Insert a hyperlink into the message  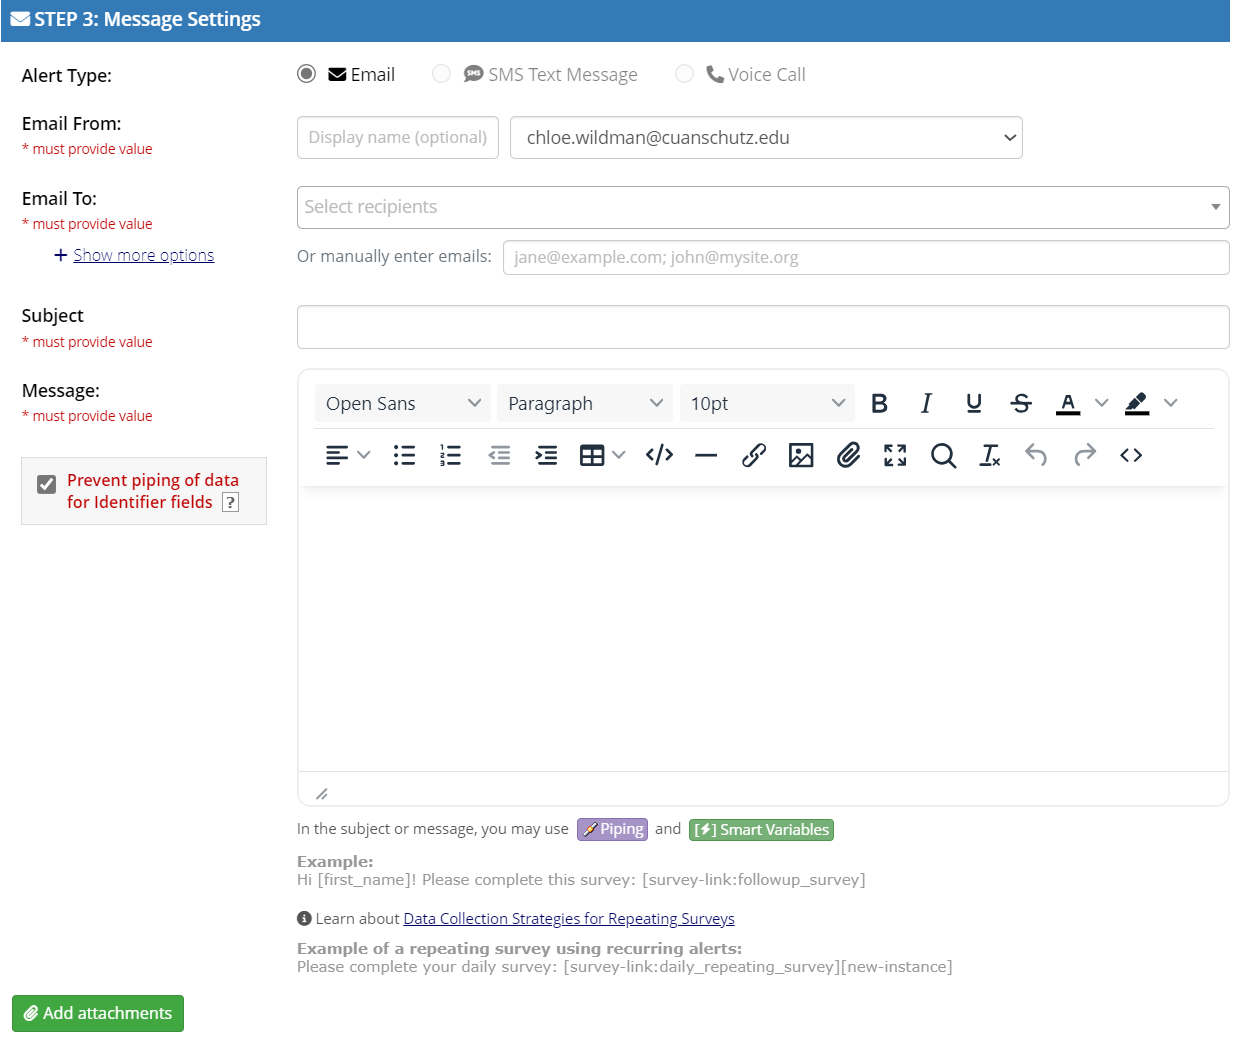pyautogui.click(x=754, y=455)
